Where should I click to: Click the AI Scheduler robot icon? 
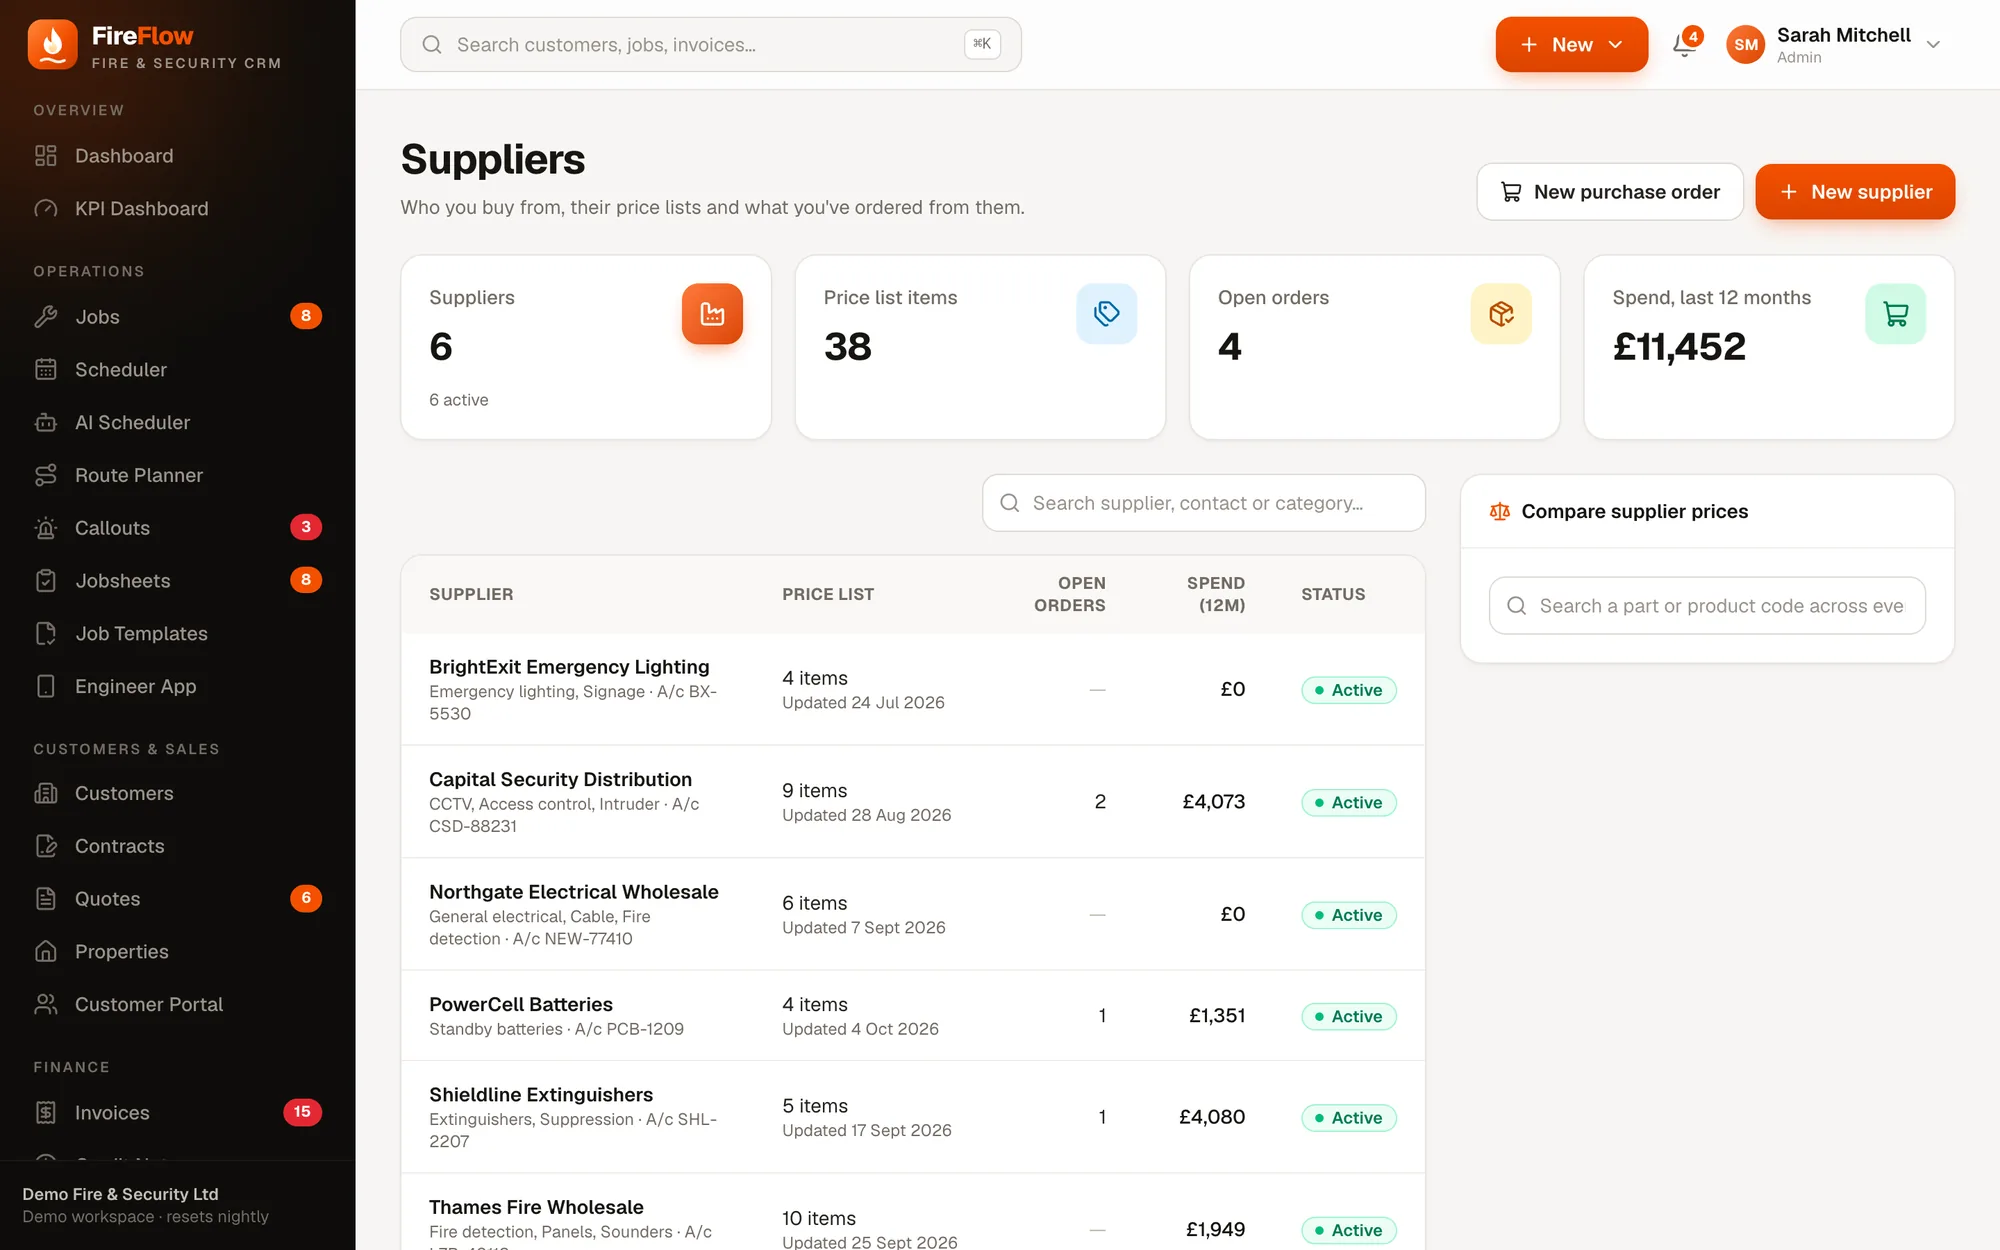[46, 423]
